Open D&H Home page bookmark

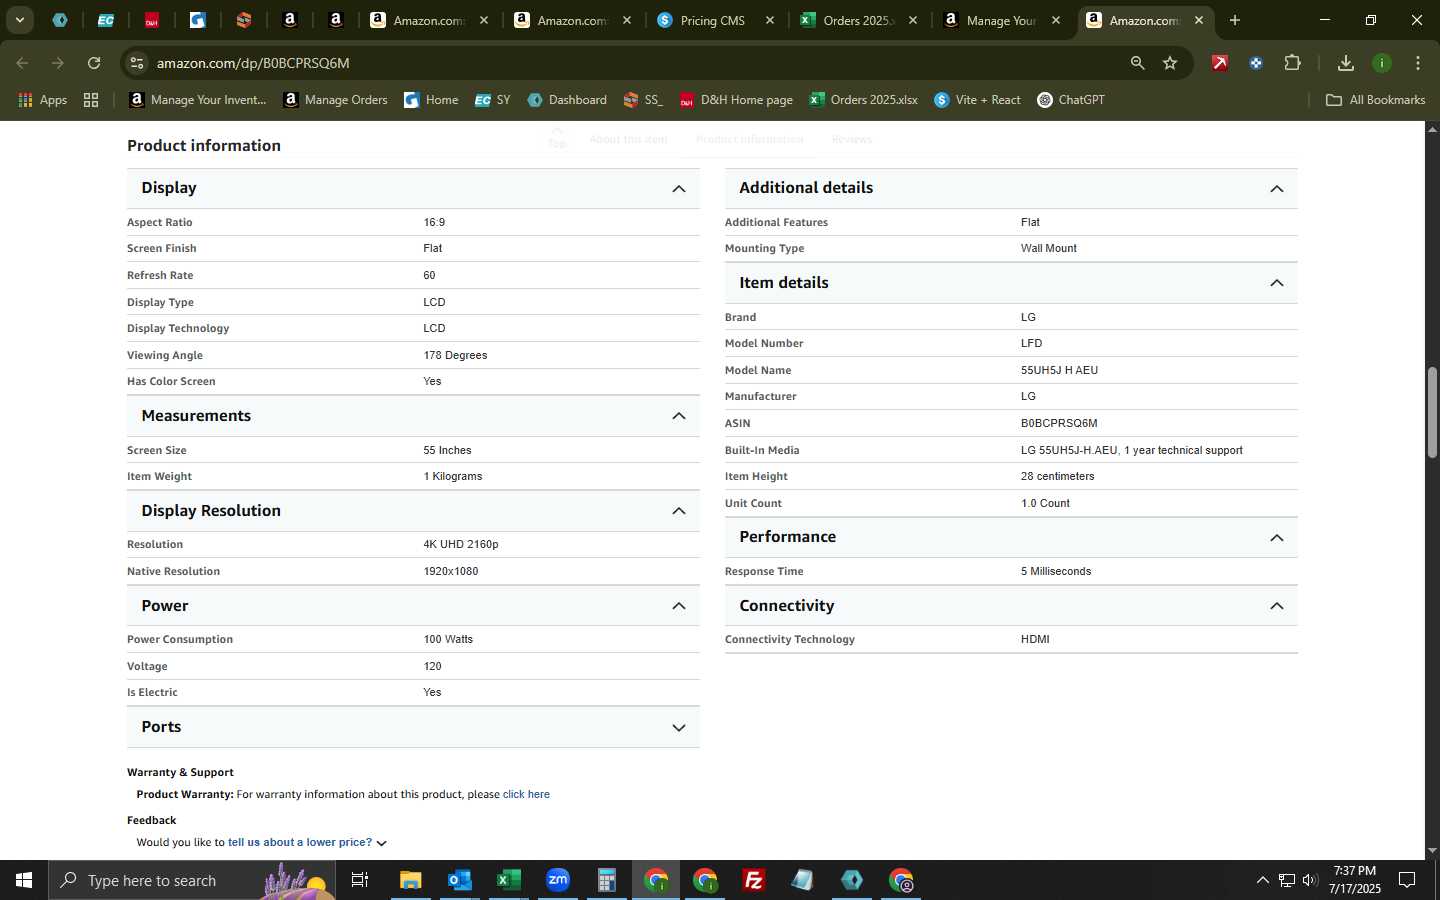pos(736,100)
